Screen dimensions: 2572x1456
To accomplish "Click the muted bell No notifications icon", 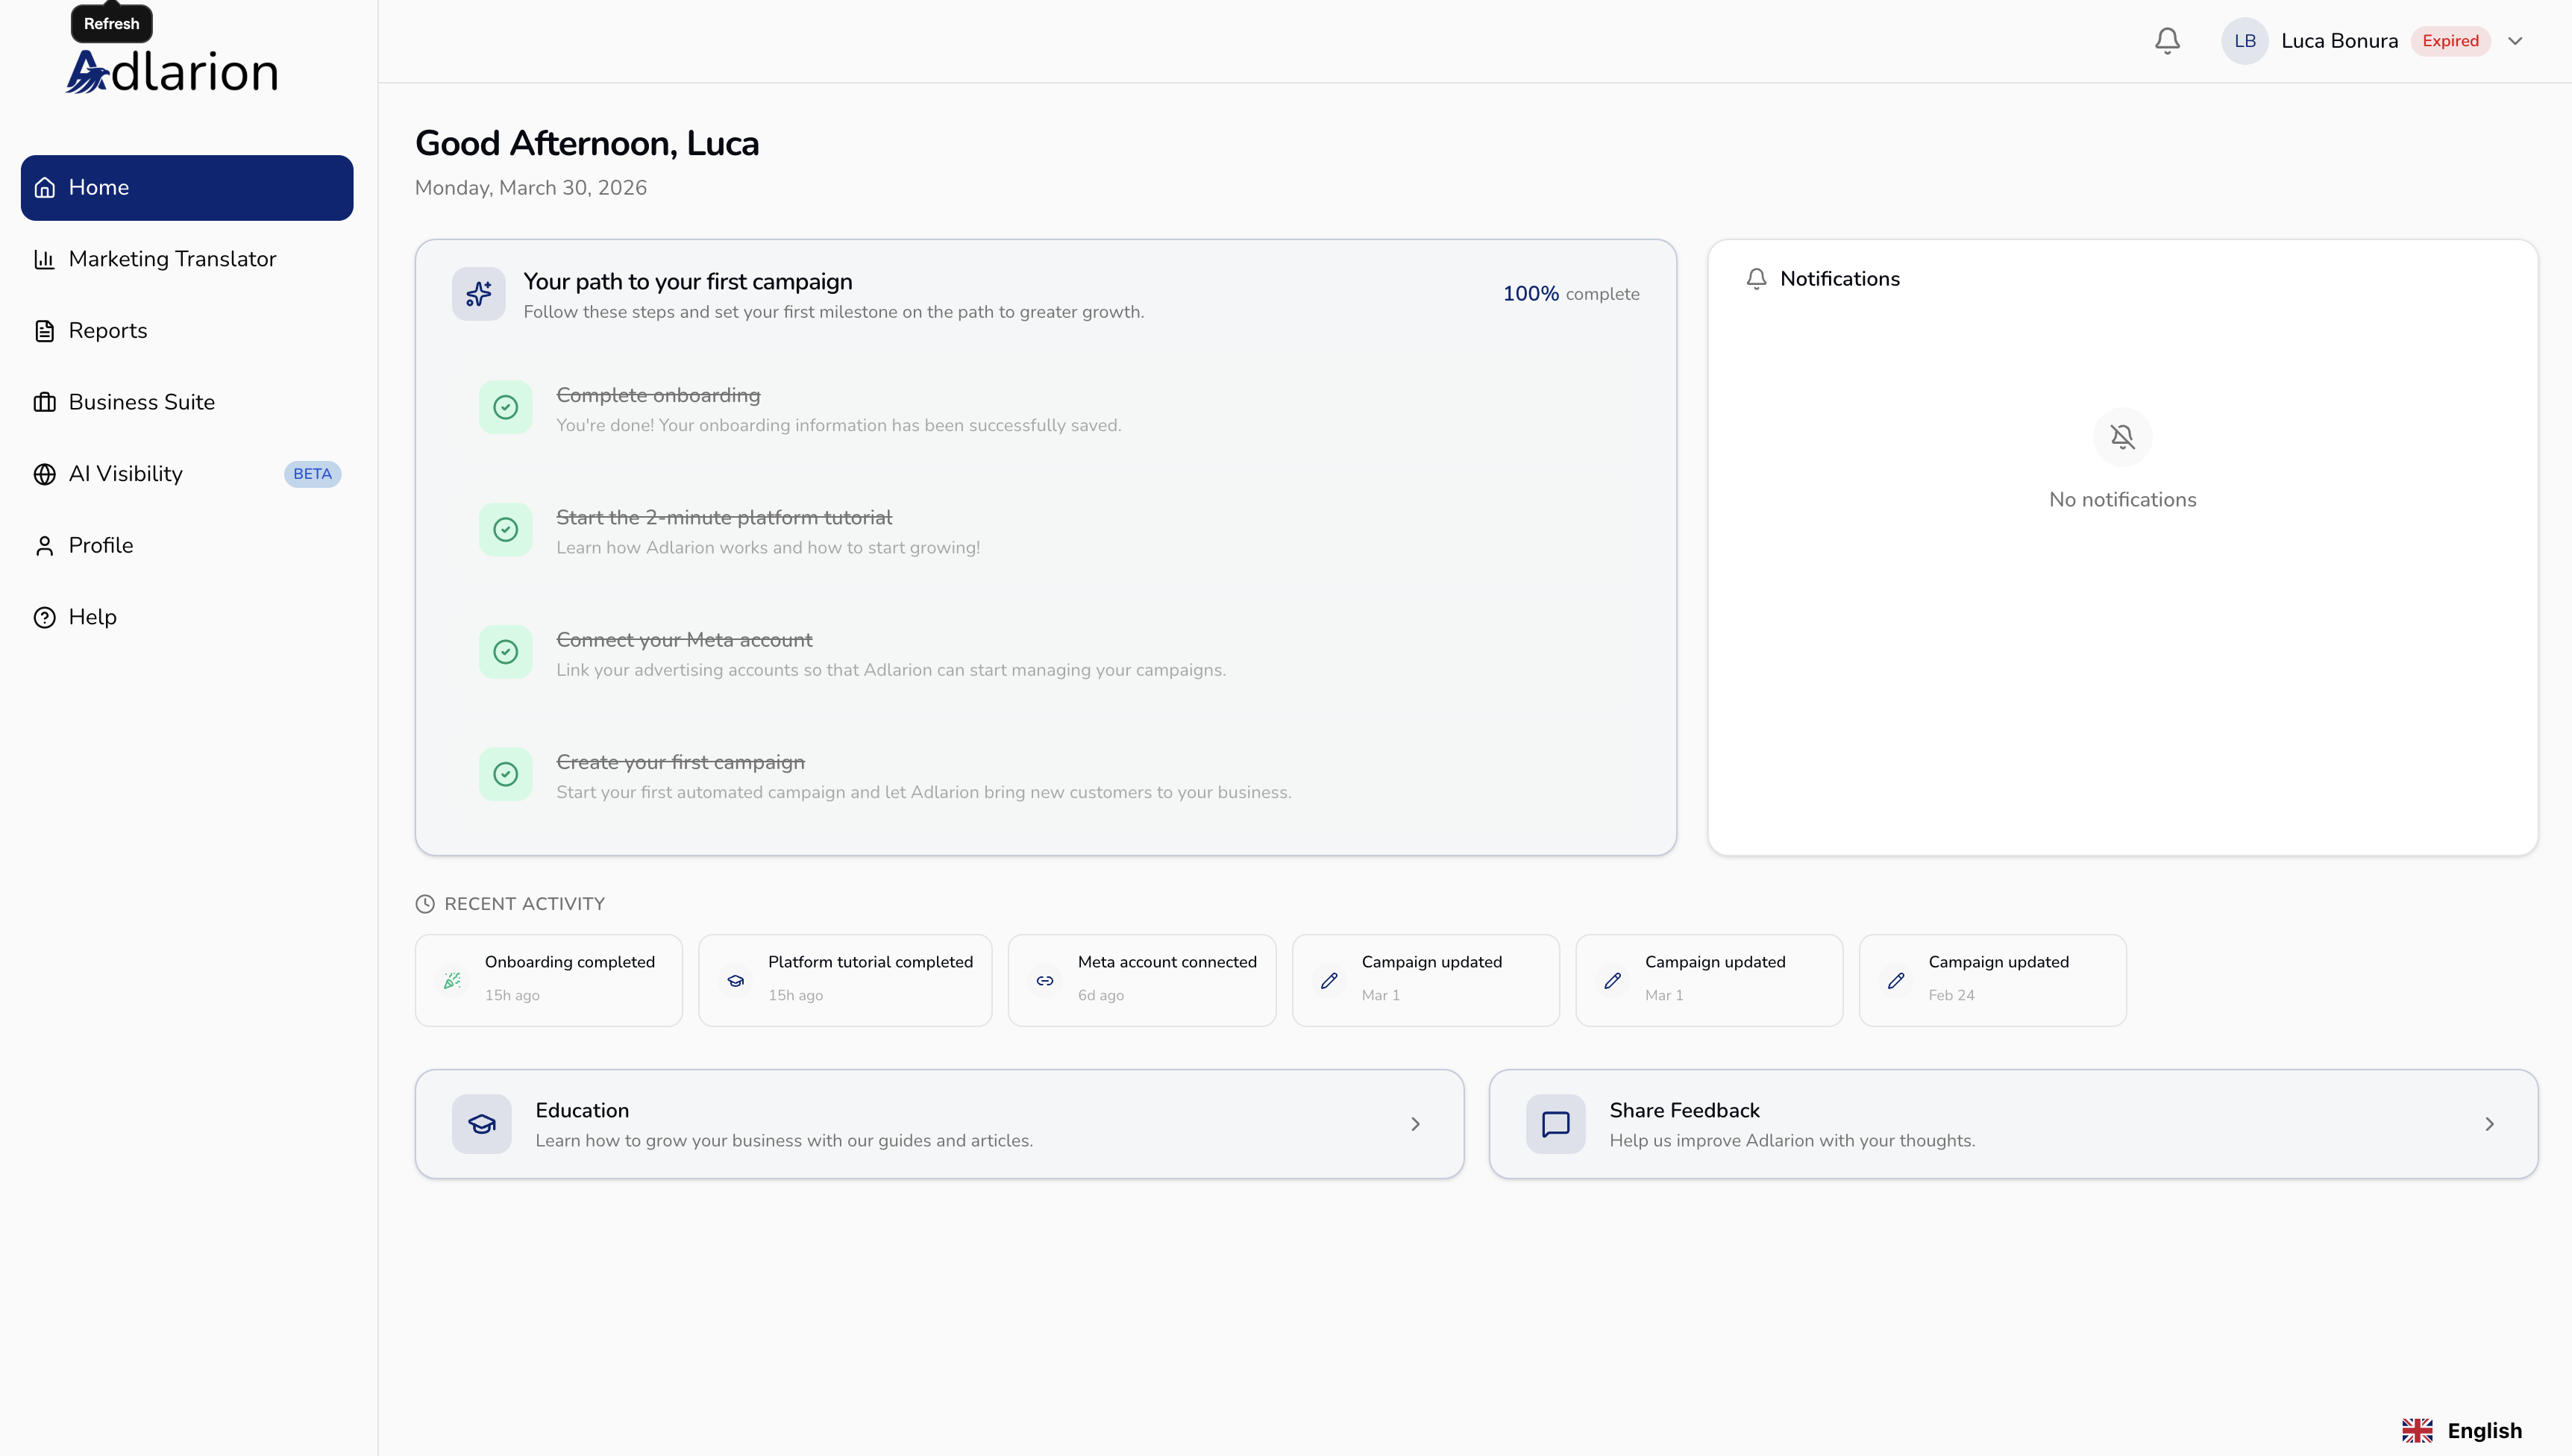I will tap(2122, 437).
